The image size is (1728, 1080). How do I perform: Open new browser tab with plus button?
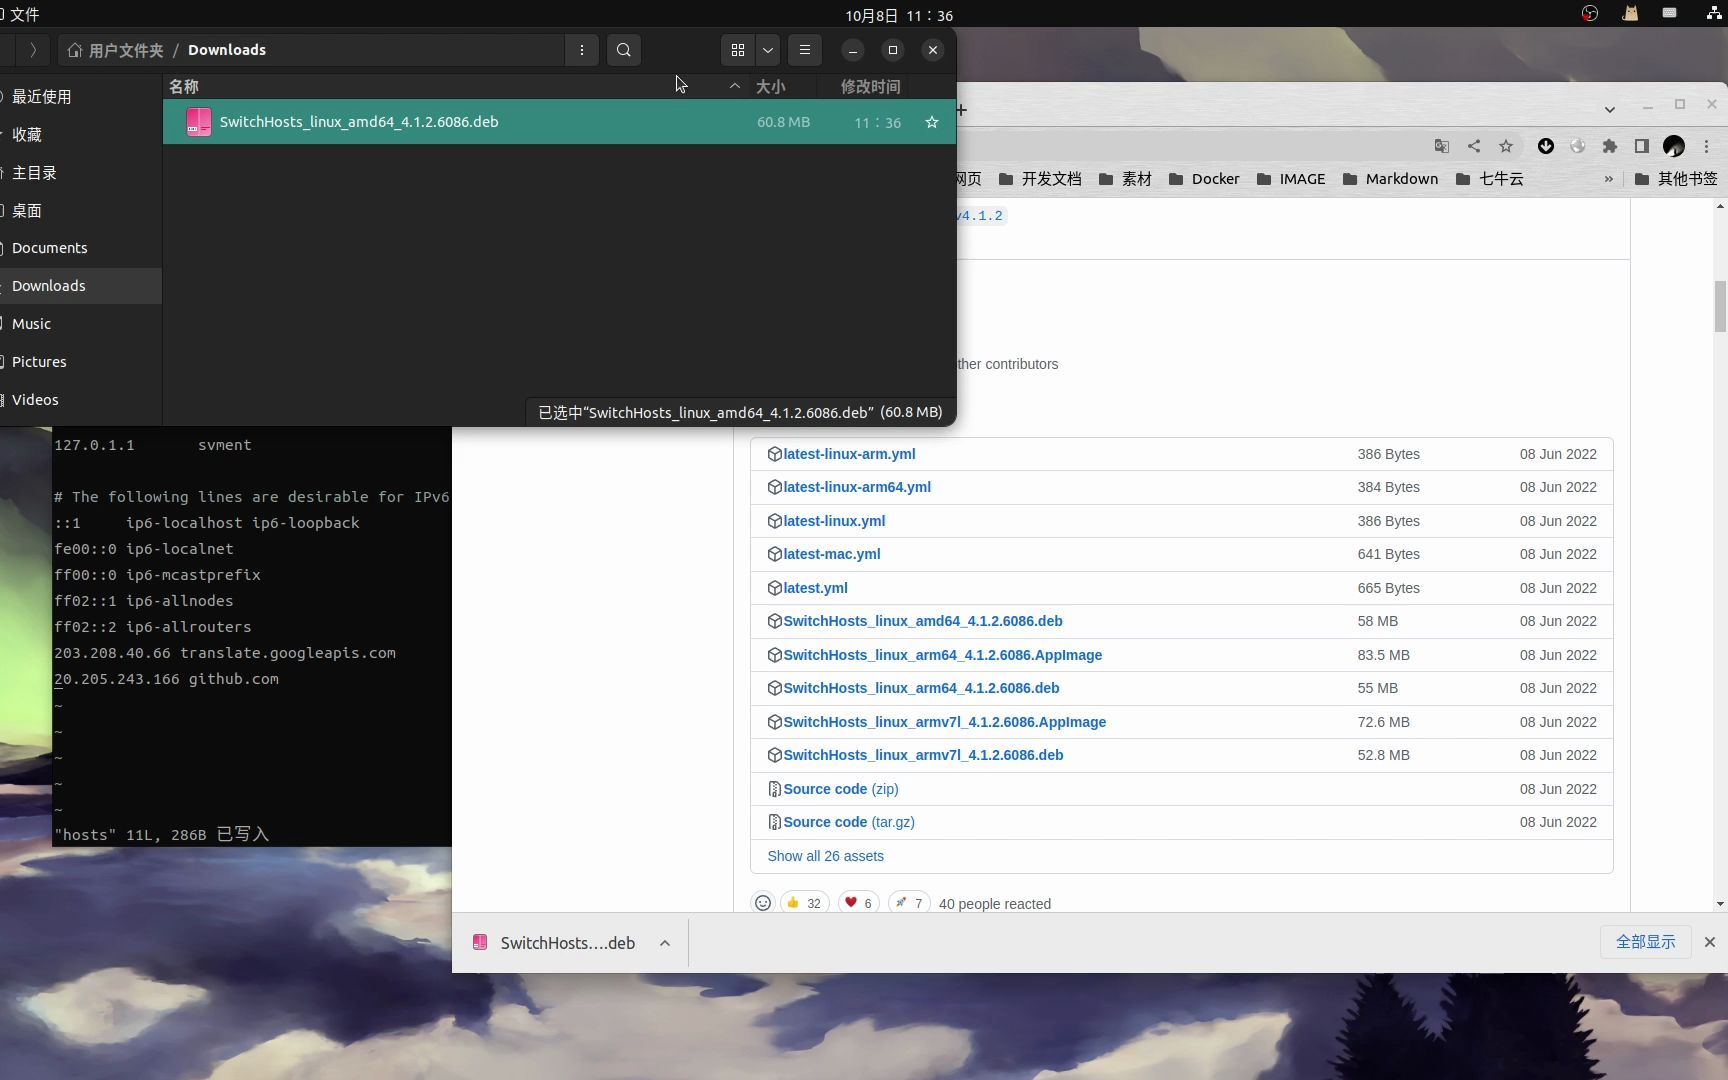tap(961, 109)
